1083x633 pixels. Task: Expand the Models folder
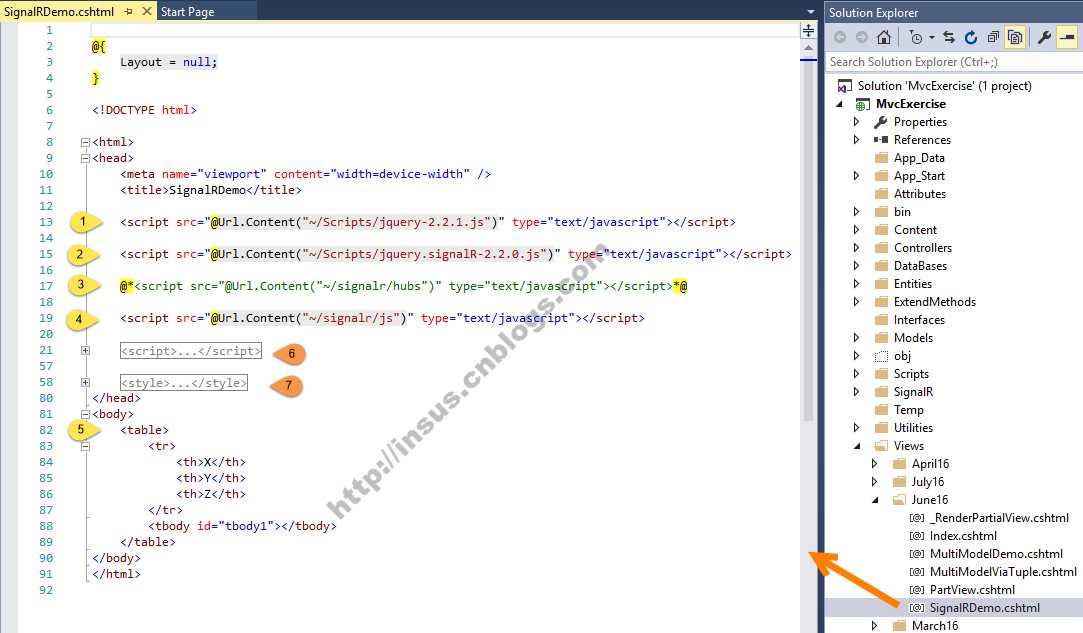coord(856,337)
